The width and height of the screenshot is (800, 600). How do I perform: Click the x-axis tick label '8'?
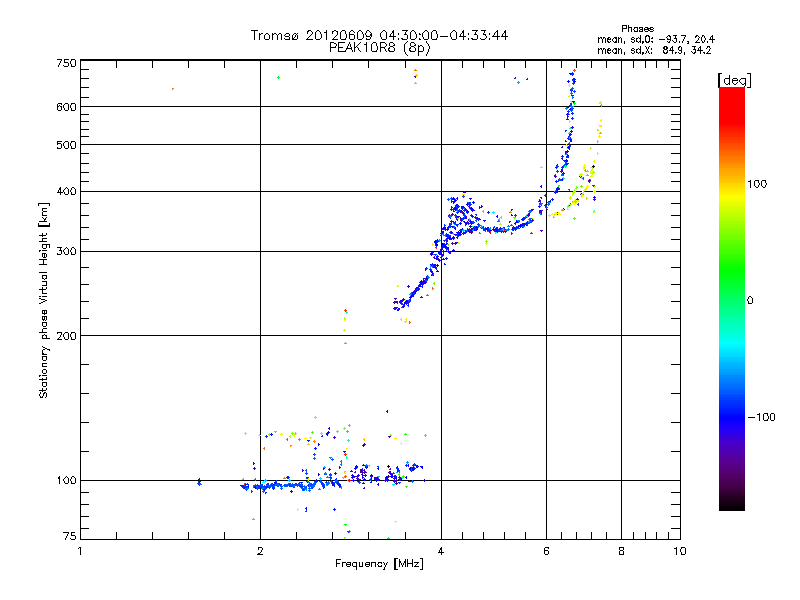tap(621, 552)
